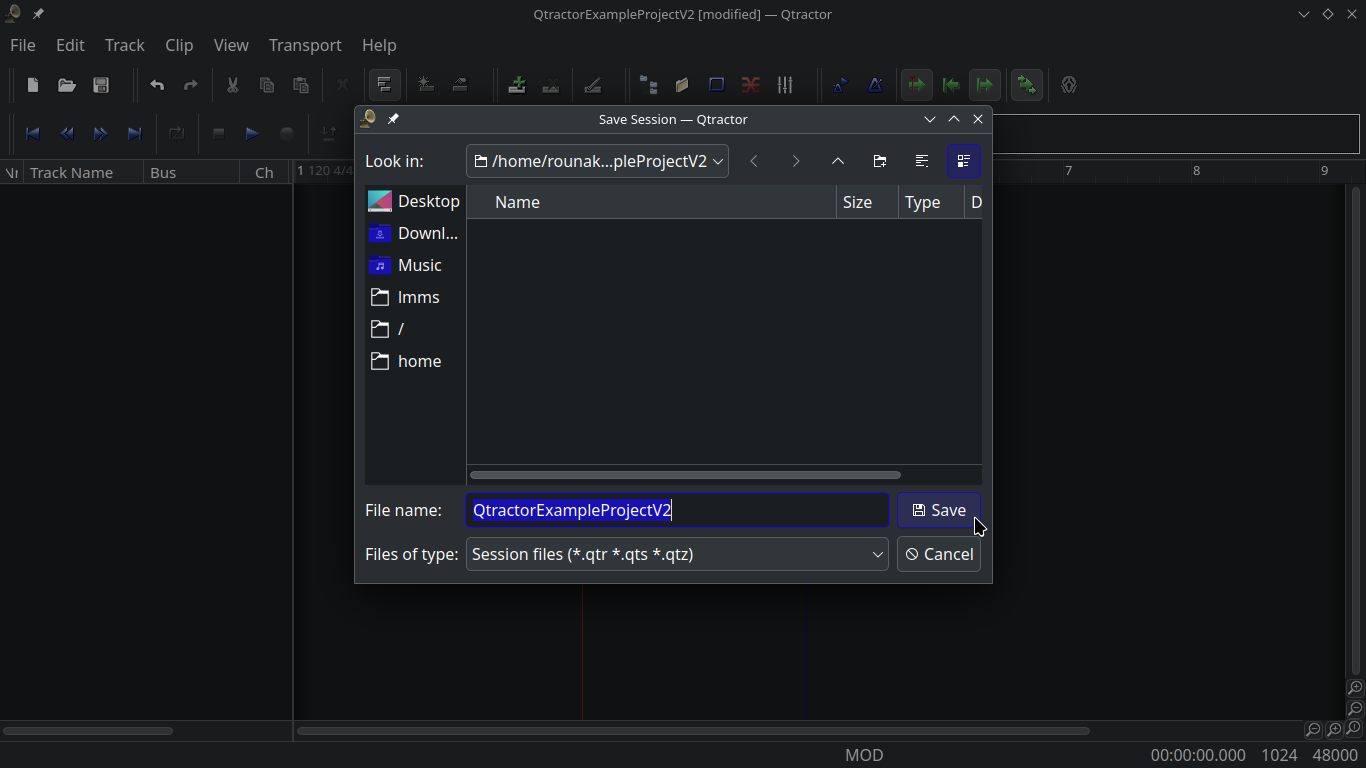Open the Transport menu
1366x768 pixels.
[305, 45]
